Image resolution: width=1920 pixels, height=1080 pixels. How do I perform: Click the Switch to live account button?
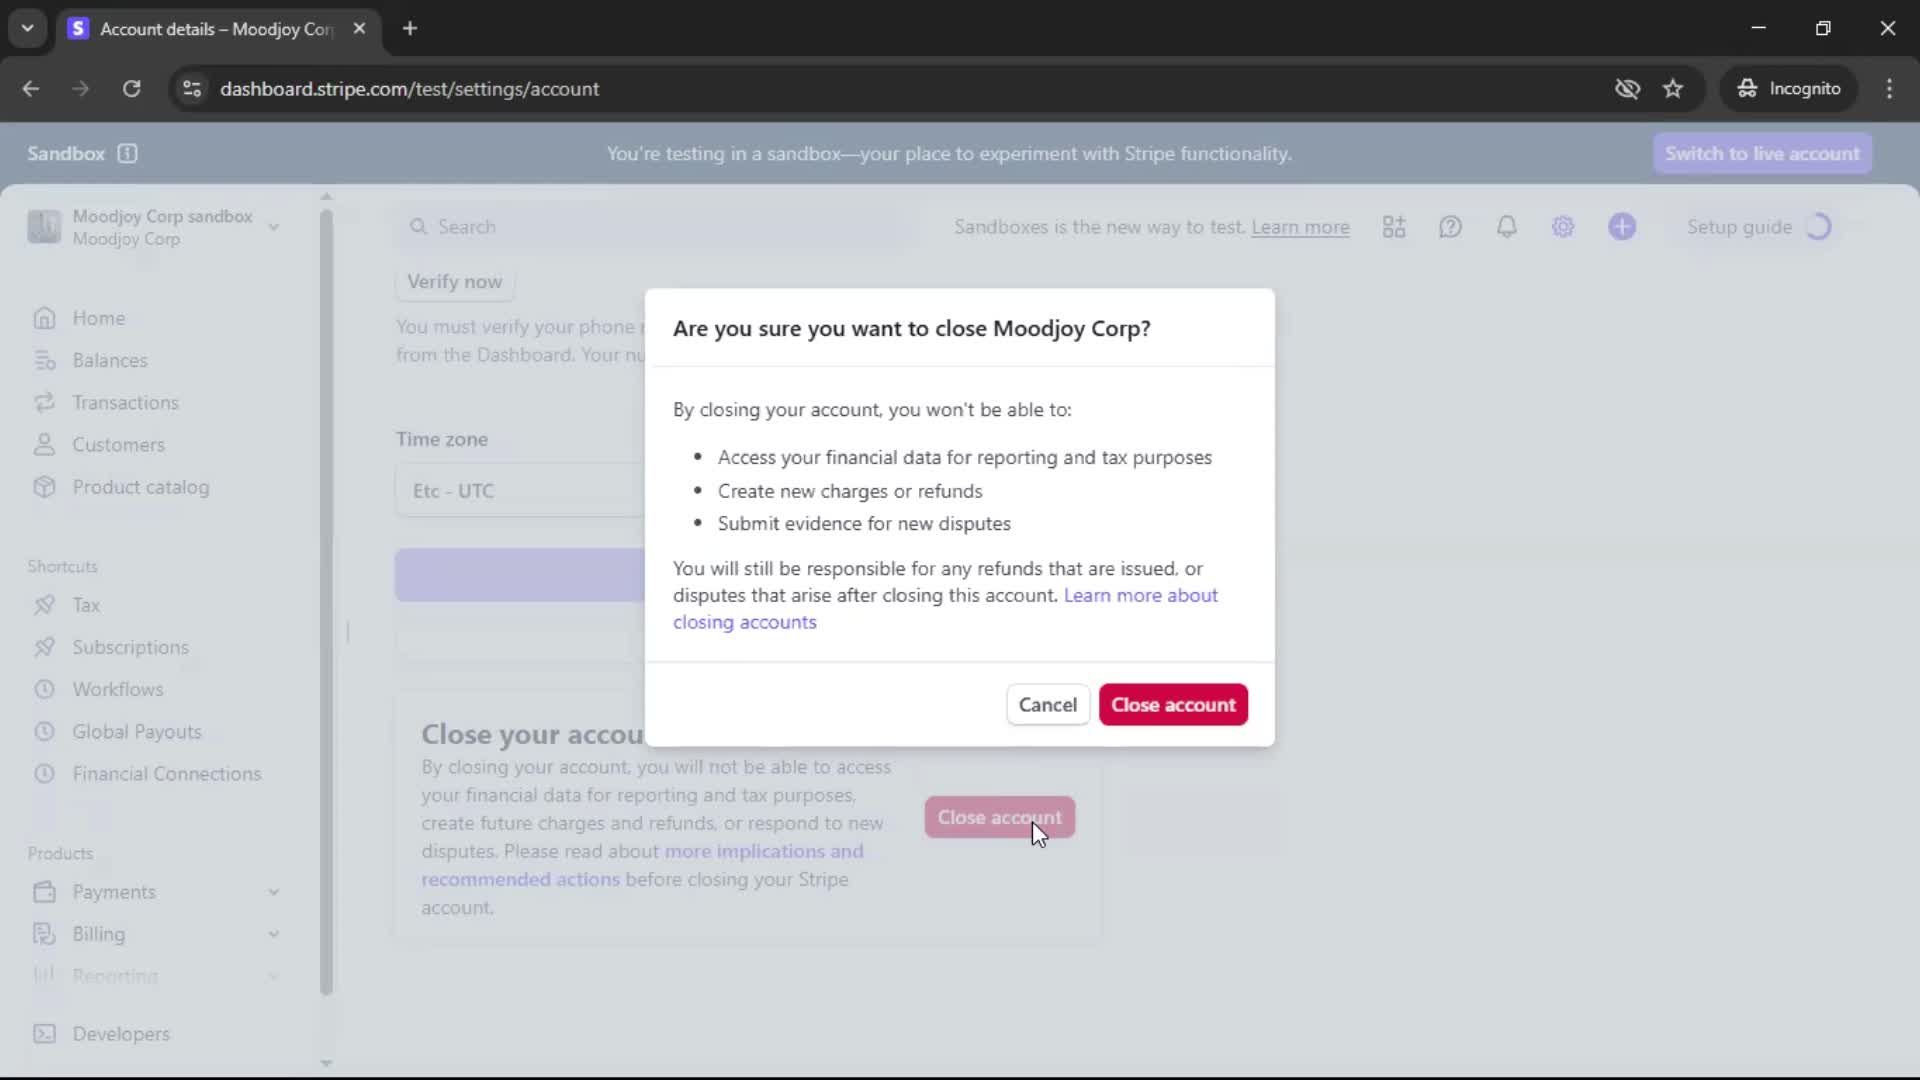[1762, 154]
